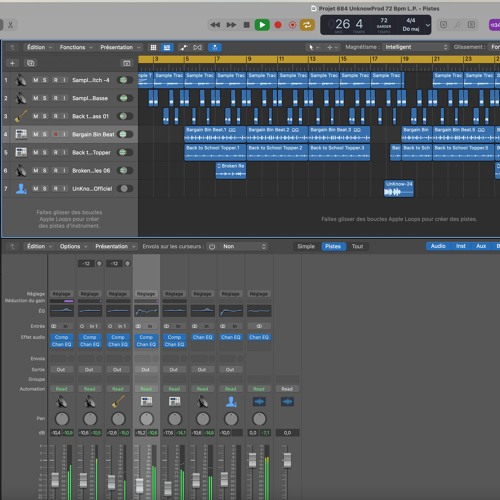Screen dimensions: 500x500
Task: Open the Fonctions menu
Action: [x=76, y=47]
